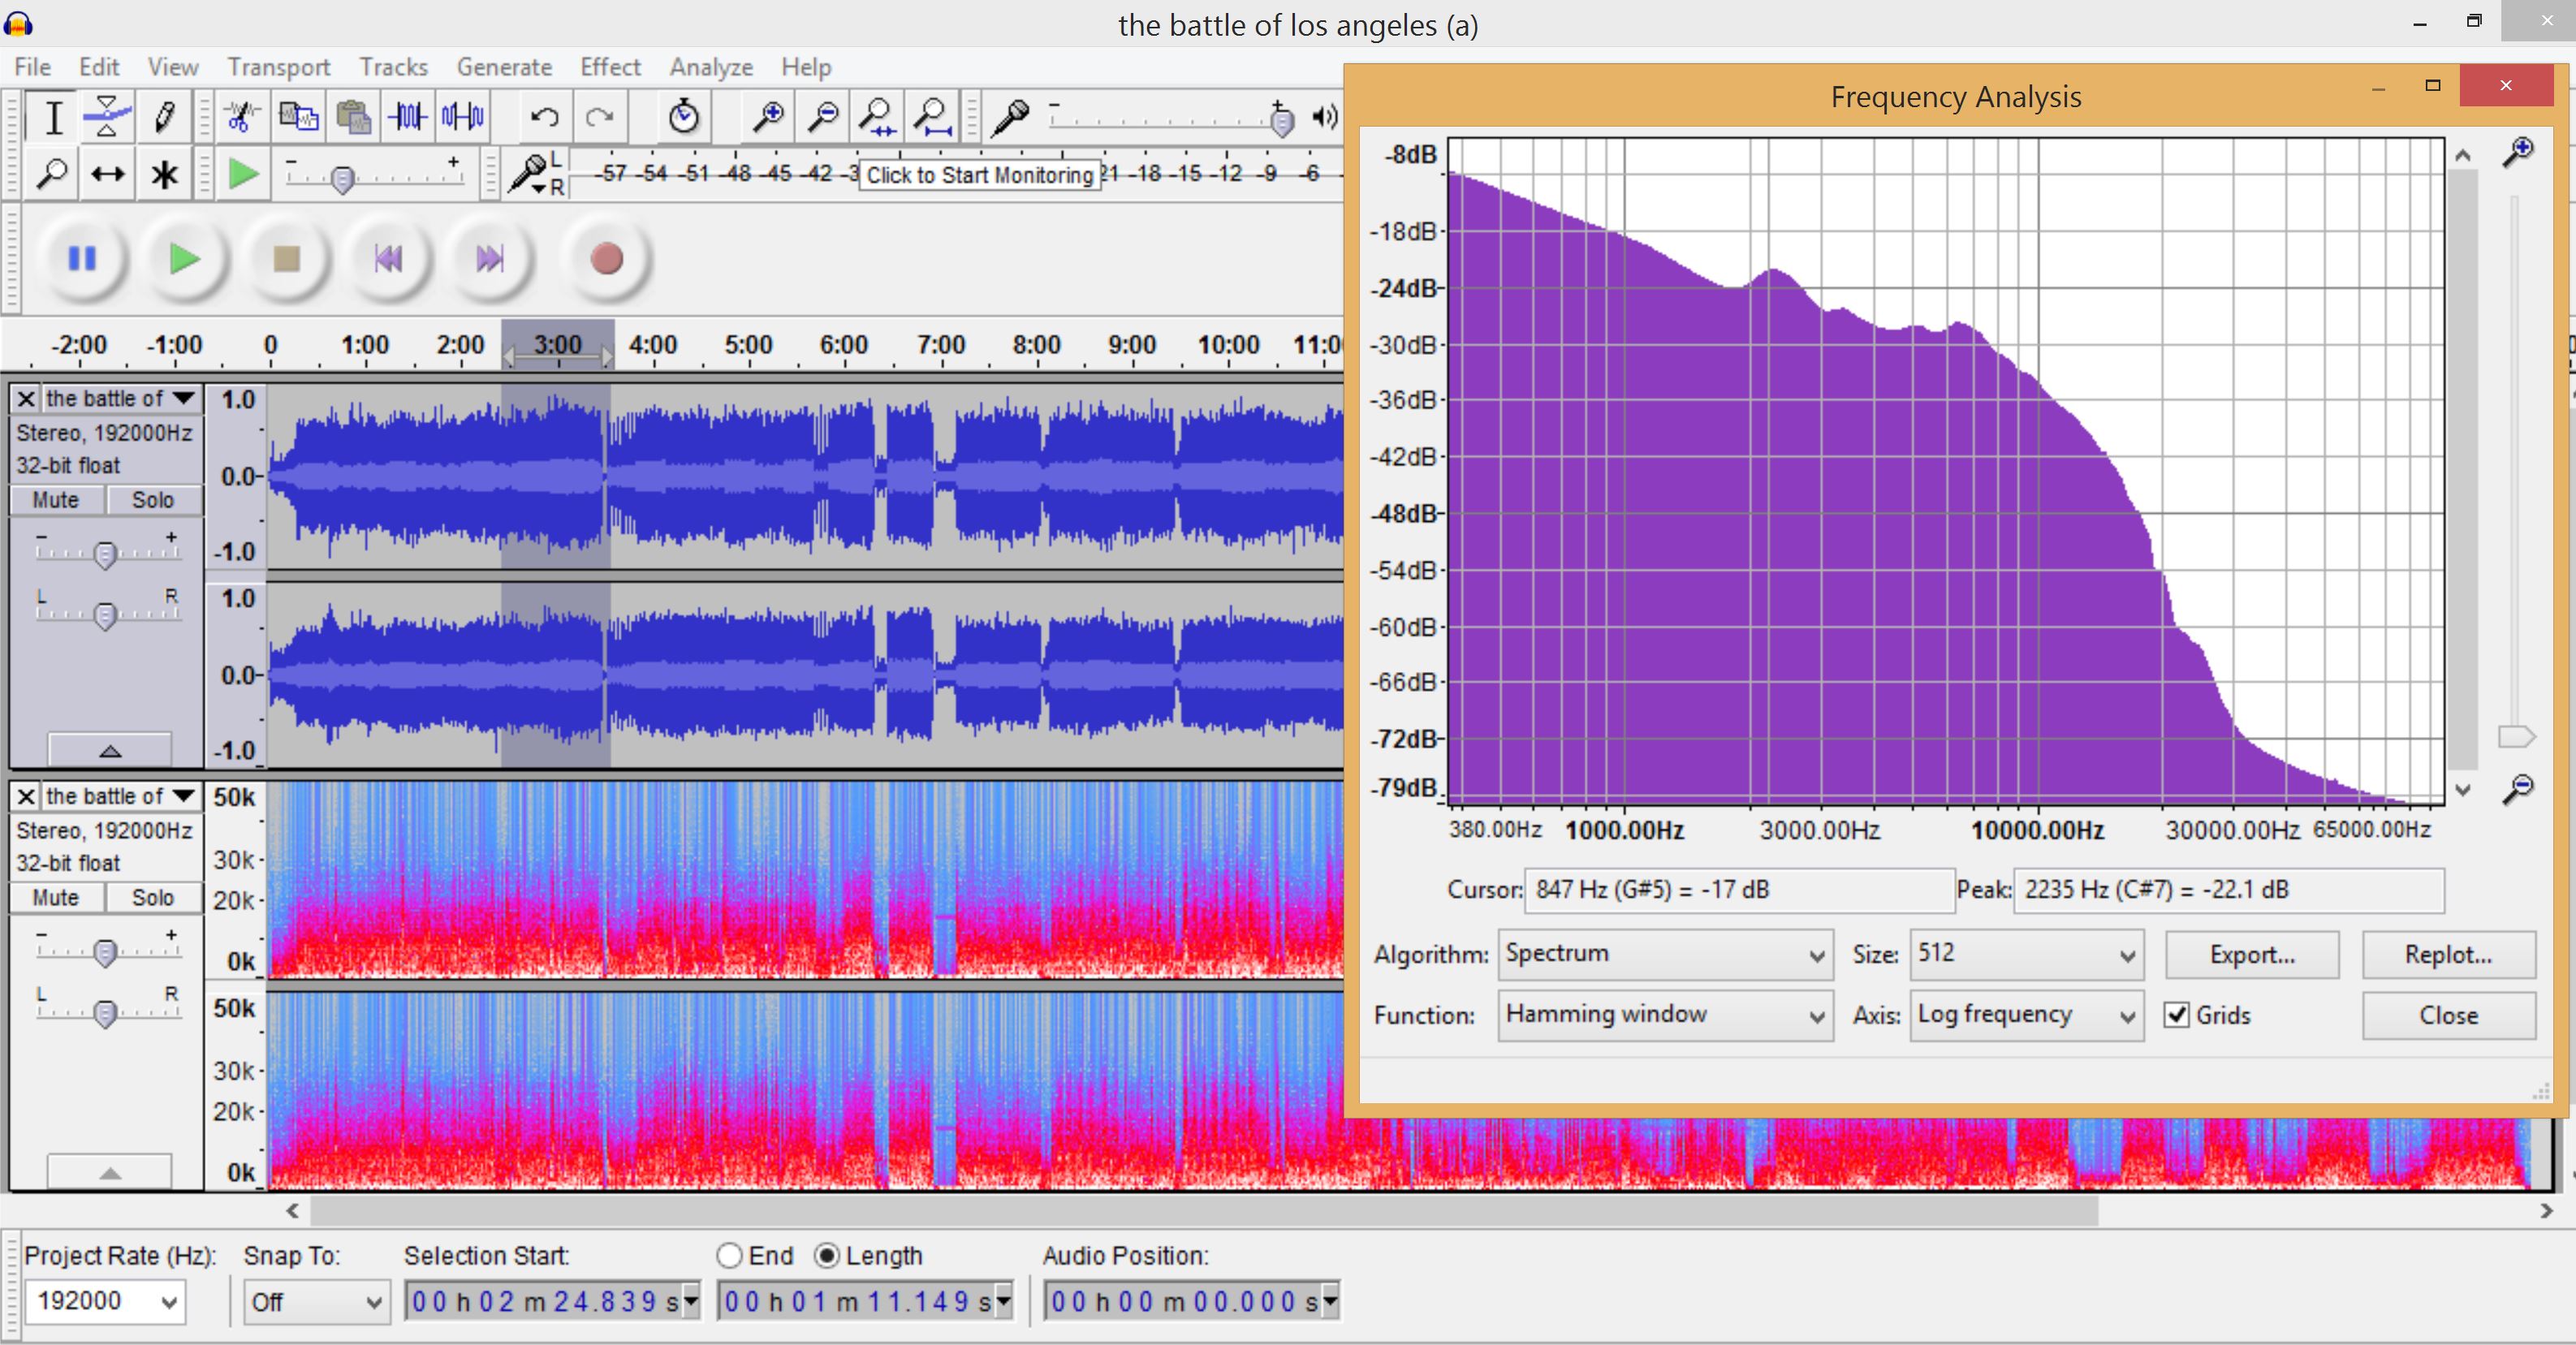The image size is (2576, 1345).
Task: Click the Skip to Start button
Action: pyautogui.click(x=388, y=259)
